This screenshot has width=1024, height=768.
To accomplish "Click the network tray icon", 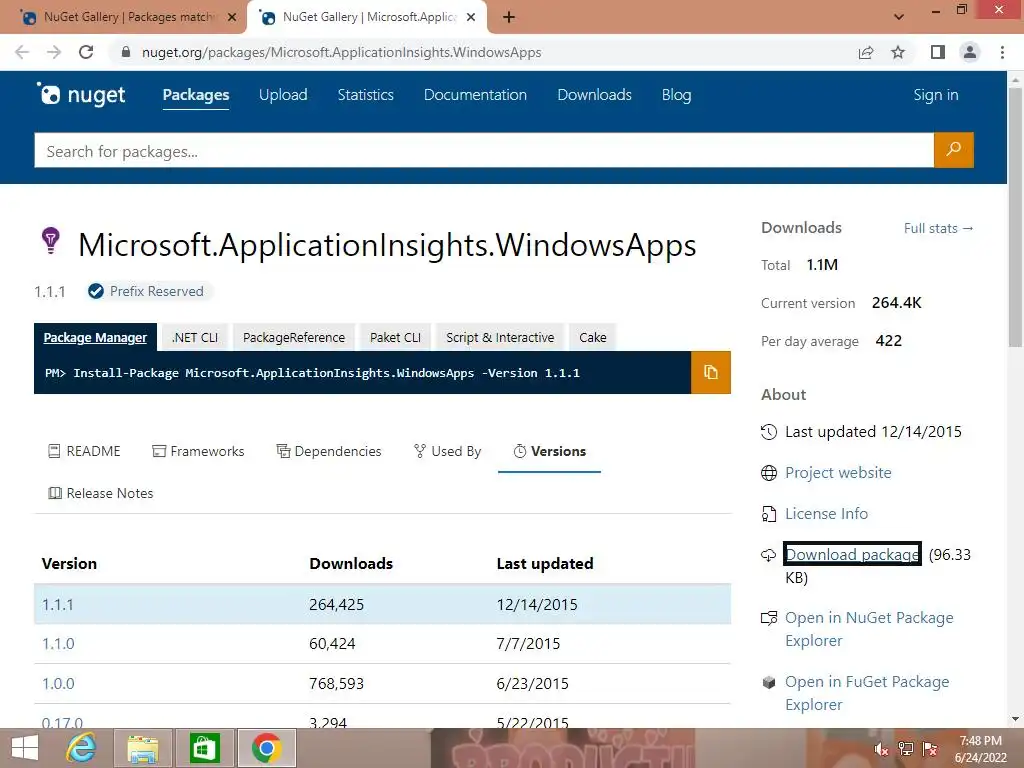I will click(x=906, y=749).
